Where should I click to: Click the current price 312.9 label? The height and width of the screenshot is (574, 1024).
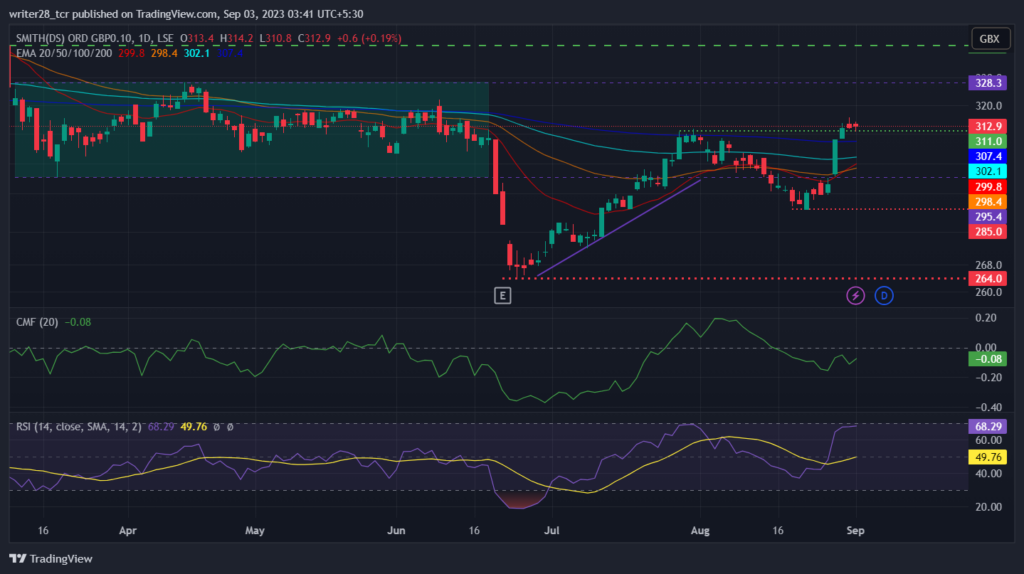pos(987,126)
